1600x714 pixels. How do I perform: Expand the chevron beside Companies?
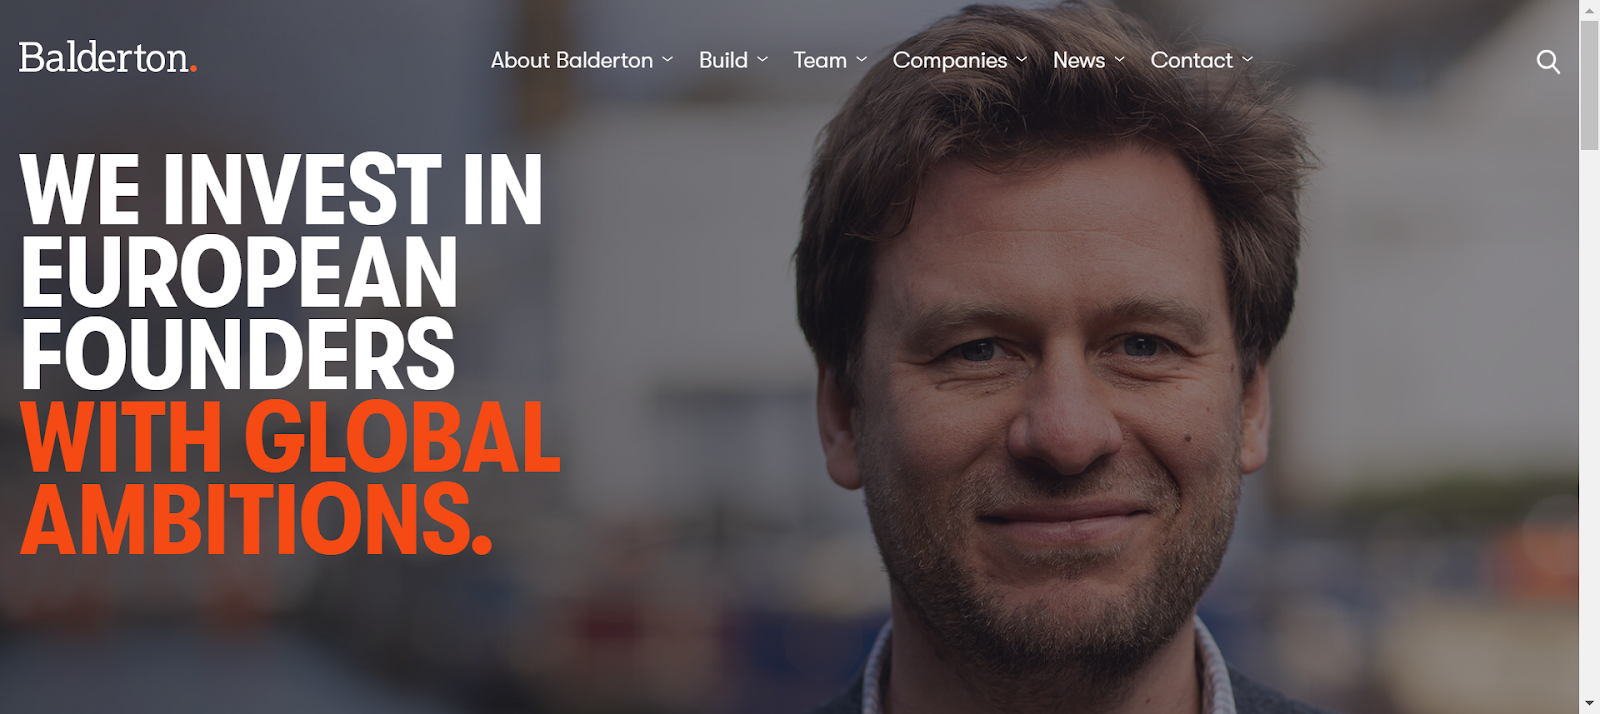coord(1022,60)
